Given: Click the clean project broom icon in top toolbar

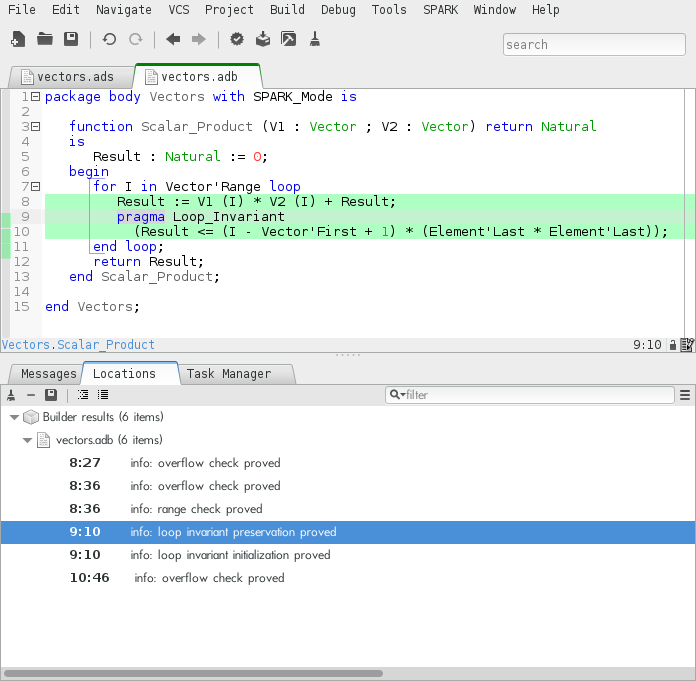Looking at the screenshot, I should click(x=314, y=40).
